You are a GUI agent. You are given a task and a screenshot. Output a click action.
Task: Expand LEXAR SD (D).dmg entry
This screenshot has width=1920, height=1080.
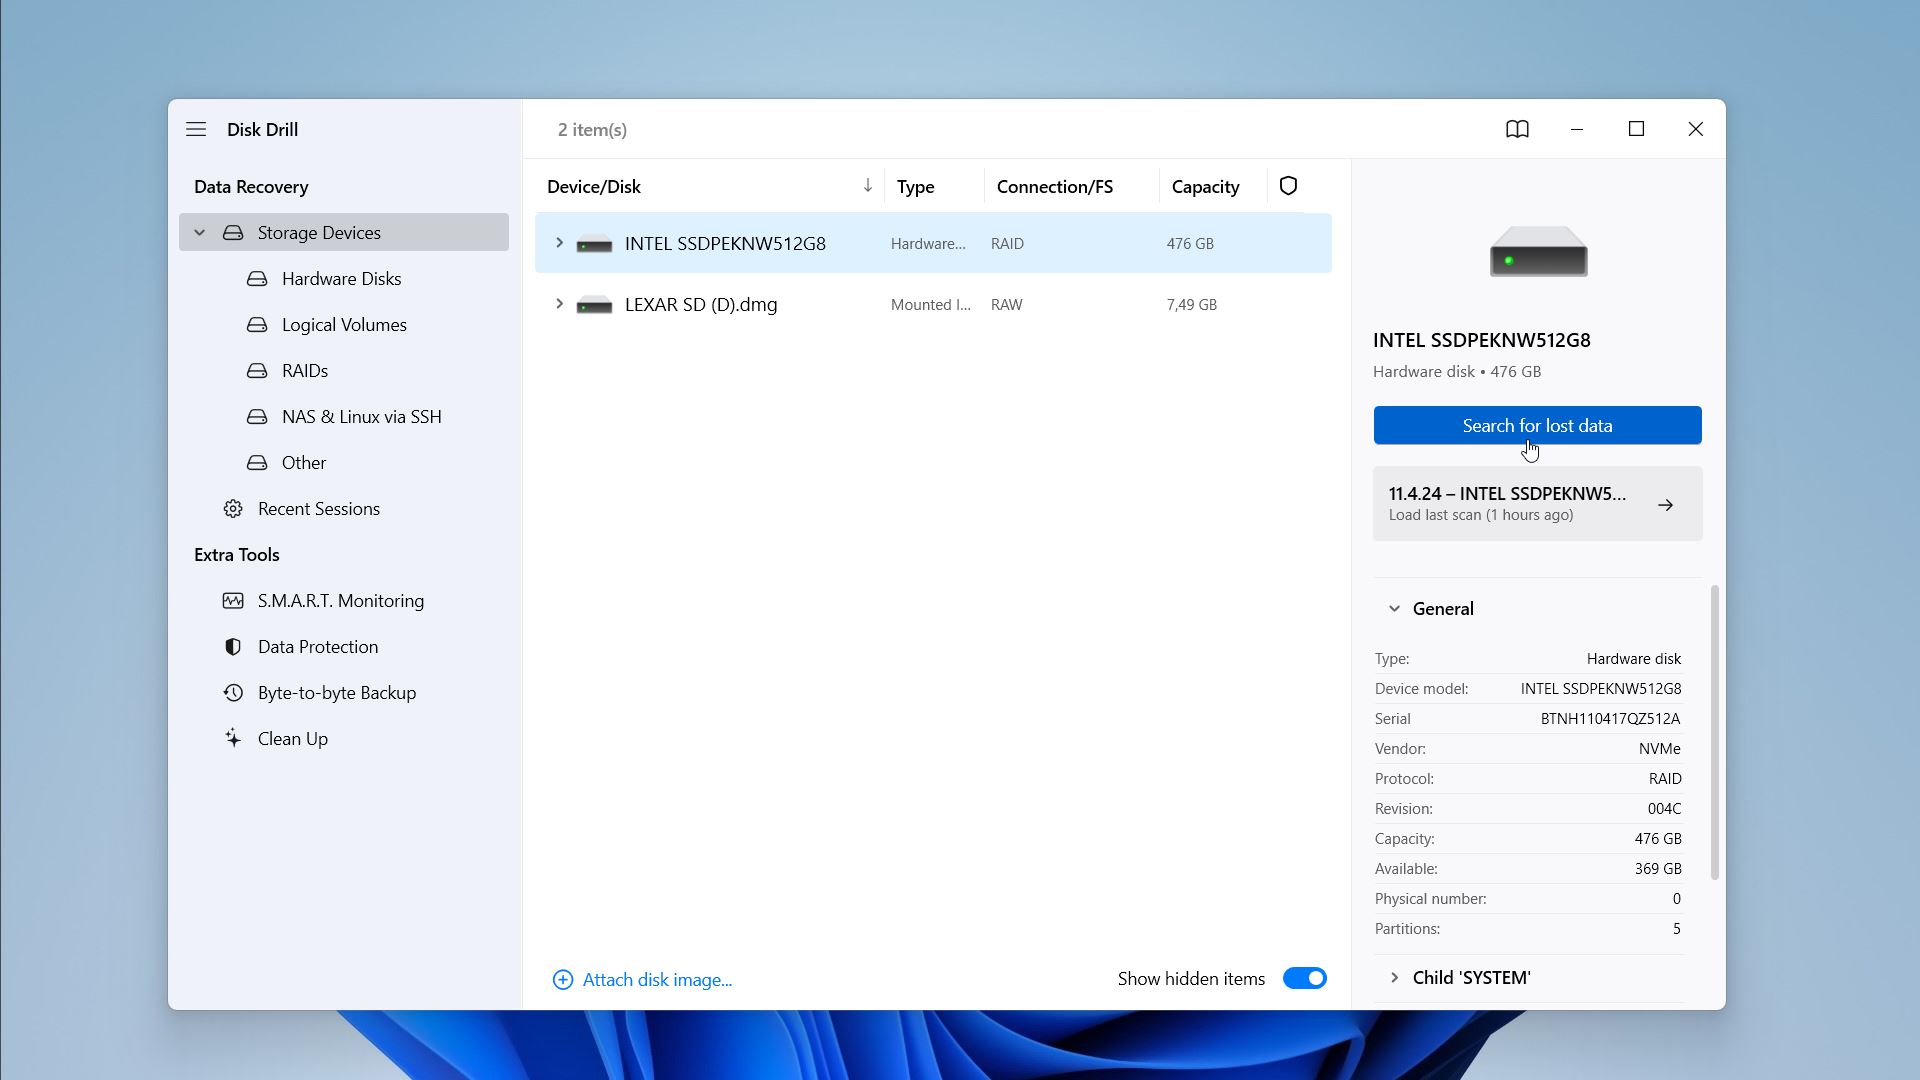point(558,303)
